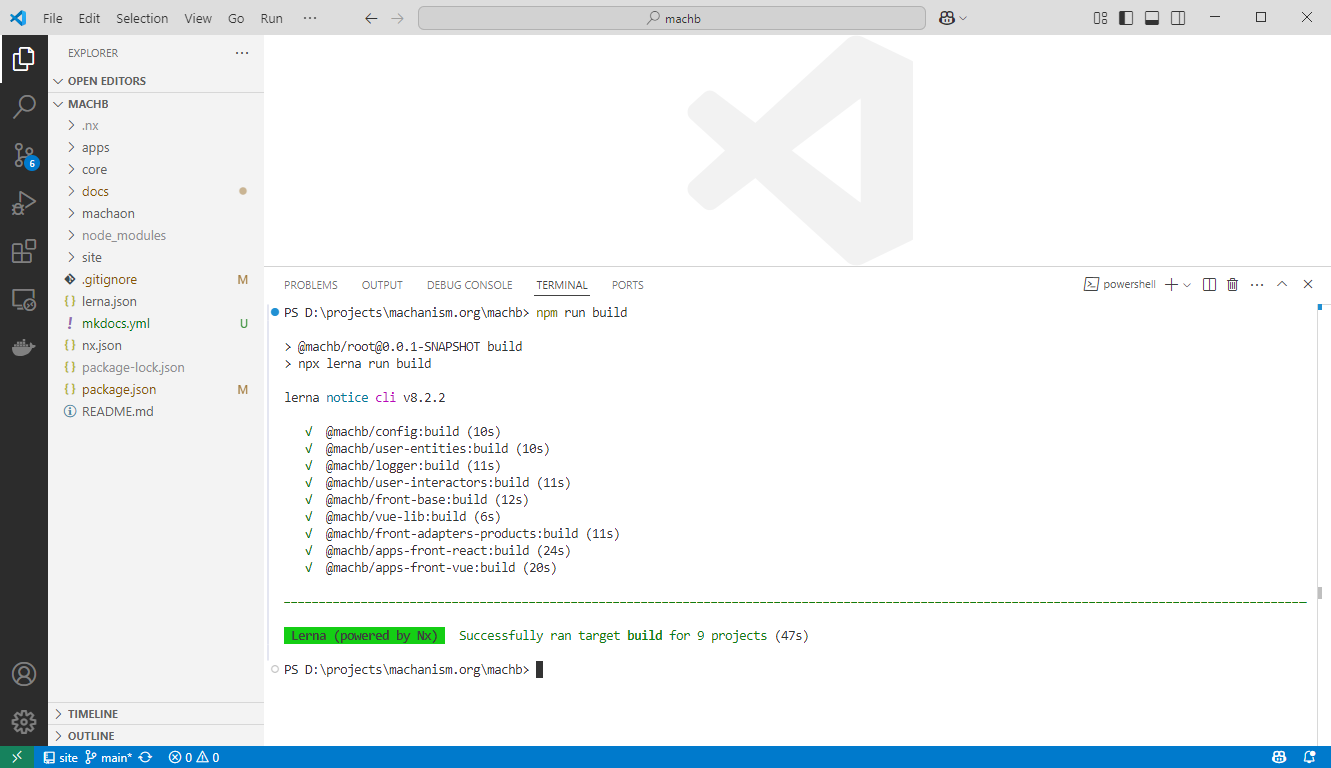Collapse the MACHB folder section
This screenshot has width=1331, height=768.
[x=156, y=104]
